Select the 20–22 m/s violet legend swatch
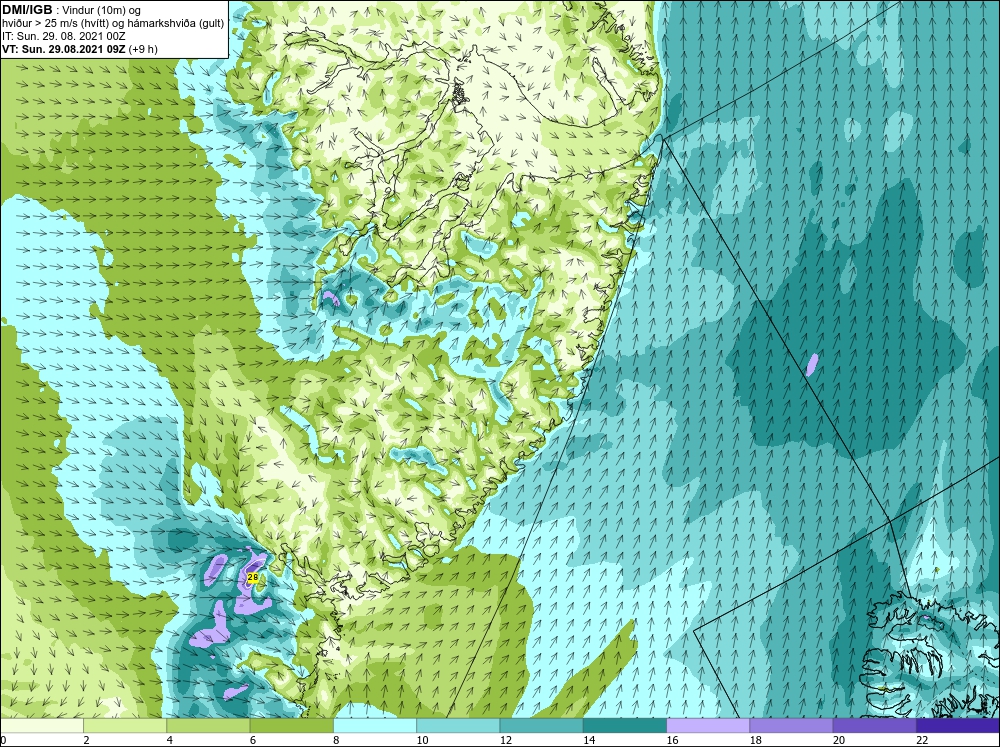The height and width of the screenshot is (747, 1000). pos(875,726)
